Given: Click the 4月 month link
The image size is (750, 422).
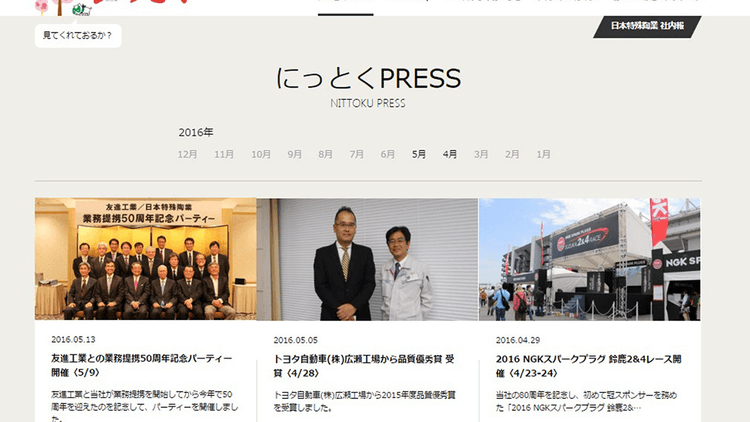Looking at the screenshot, I should click(x=450, y=154).
